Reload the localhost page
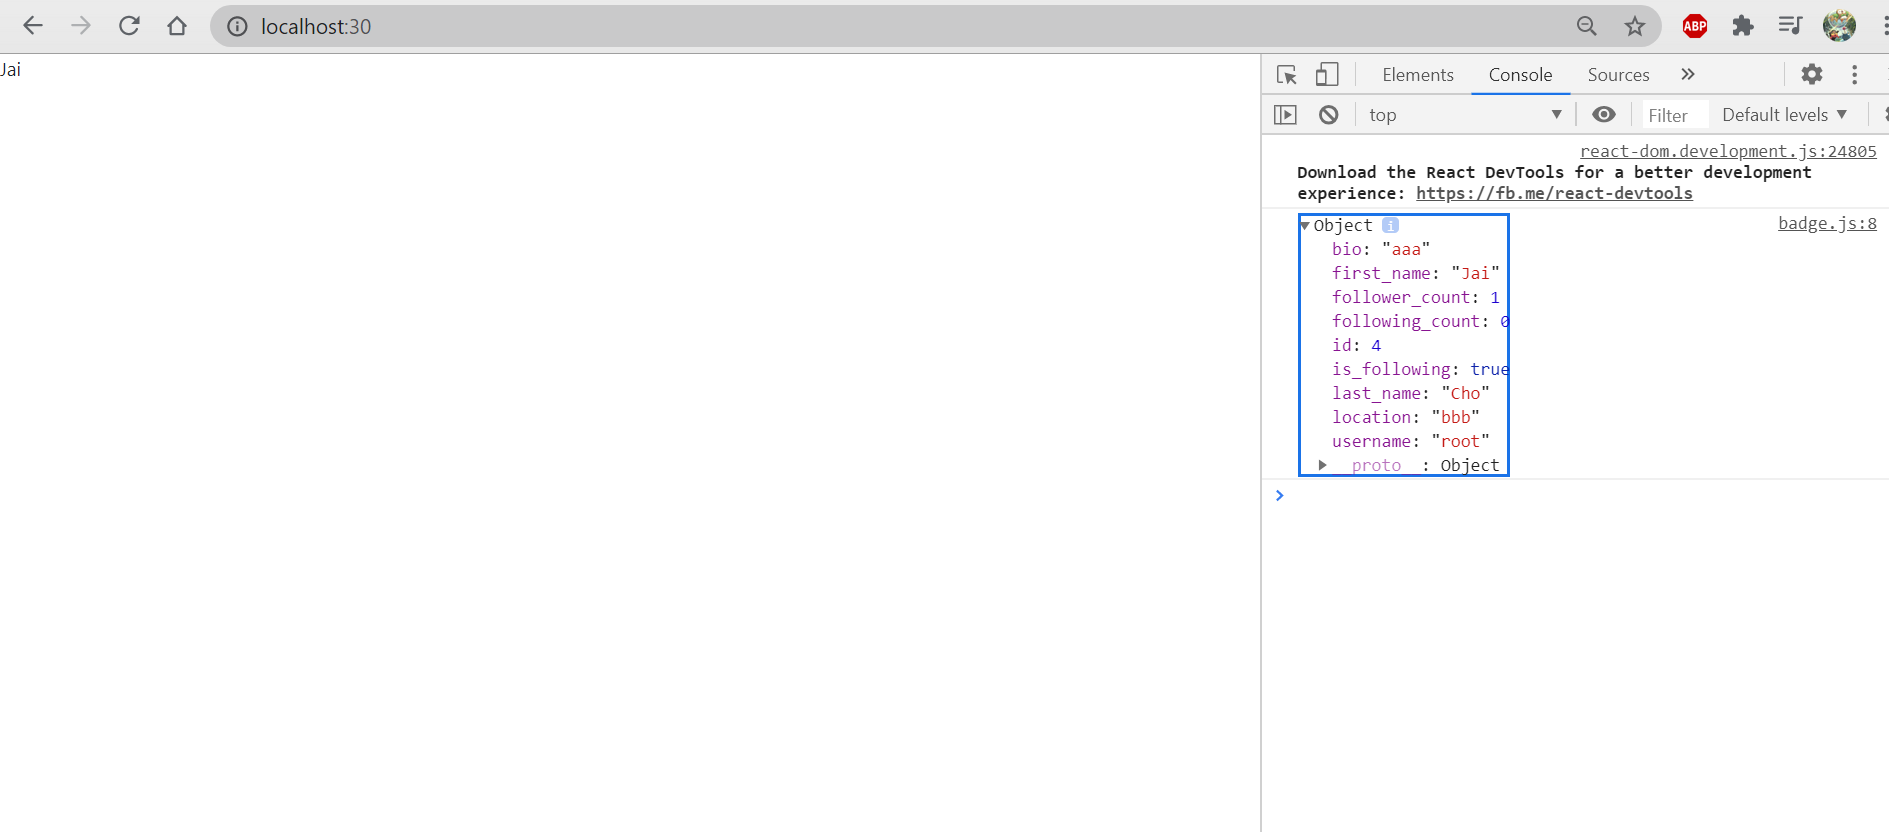Screen dimensions: 1889x832 [x=129, y=26]
